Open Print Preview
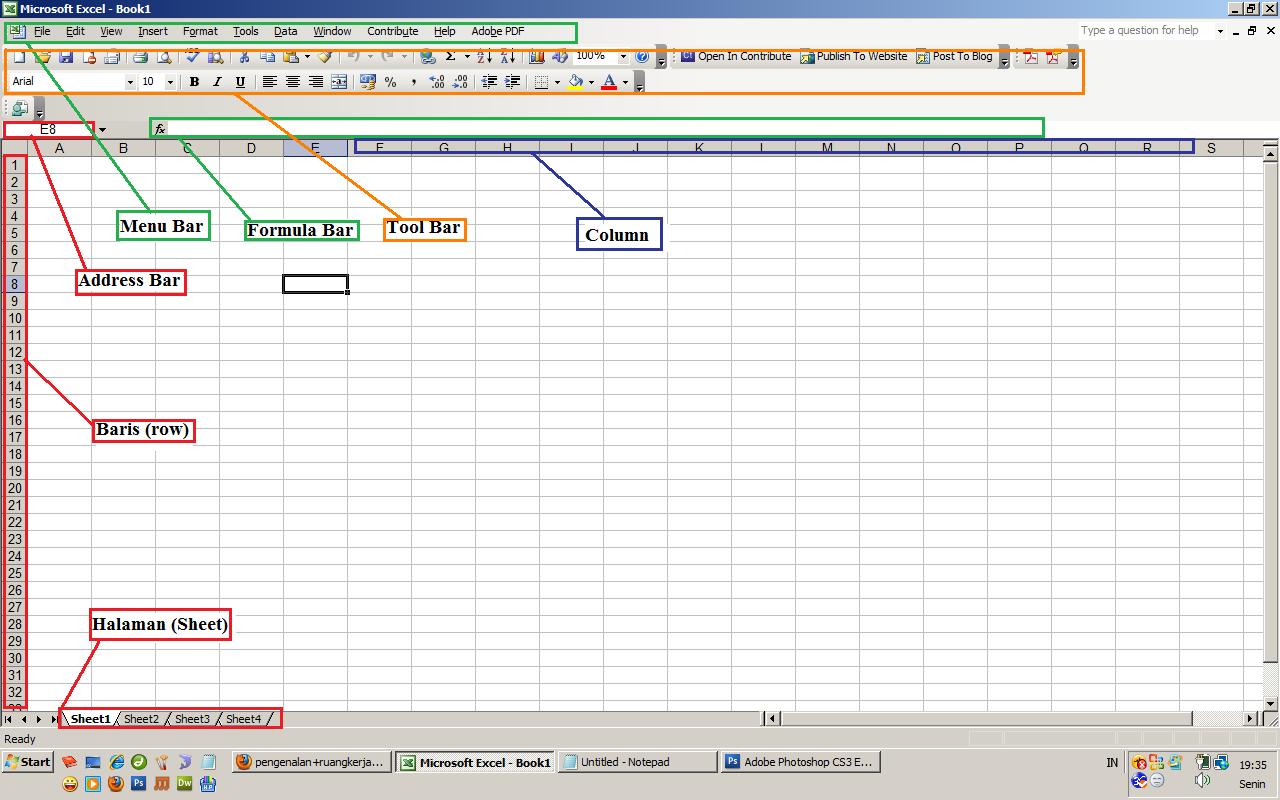This screenshot has height=800, width=1280. pyautogui.click(x=165, y=57)
